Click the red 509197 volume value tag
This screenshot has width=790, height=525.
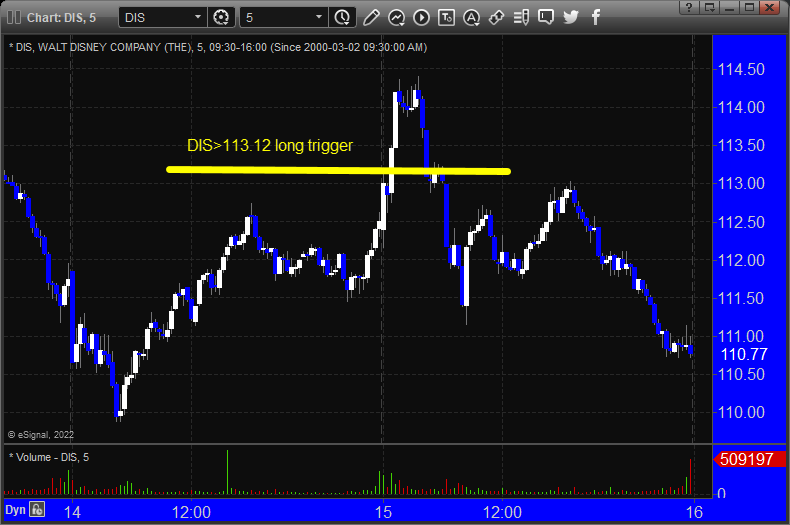pos(749,459)
